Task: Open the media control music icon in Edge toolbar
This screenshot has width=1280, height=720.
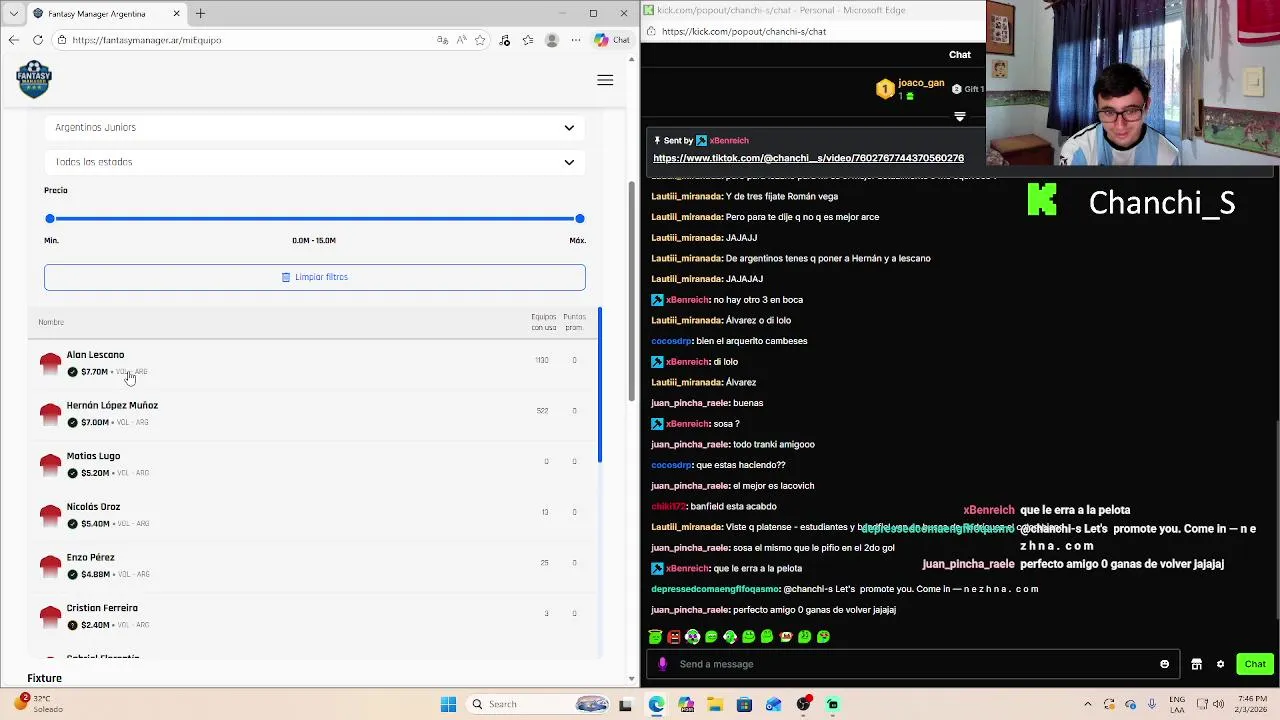Action: (x=504, y=40)
